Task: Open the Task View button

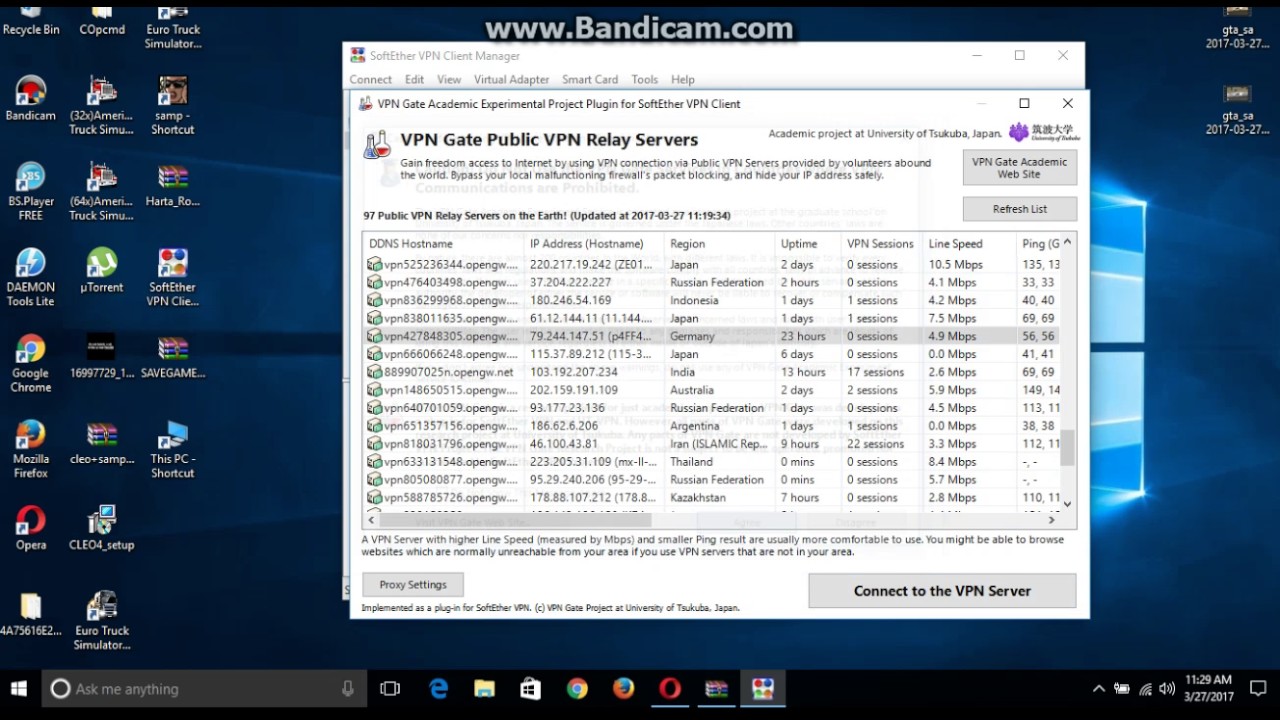Action: click(x=390, y=688)
